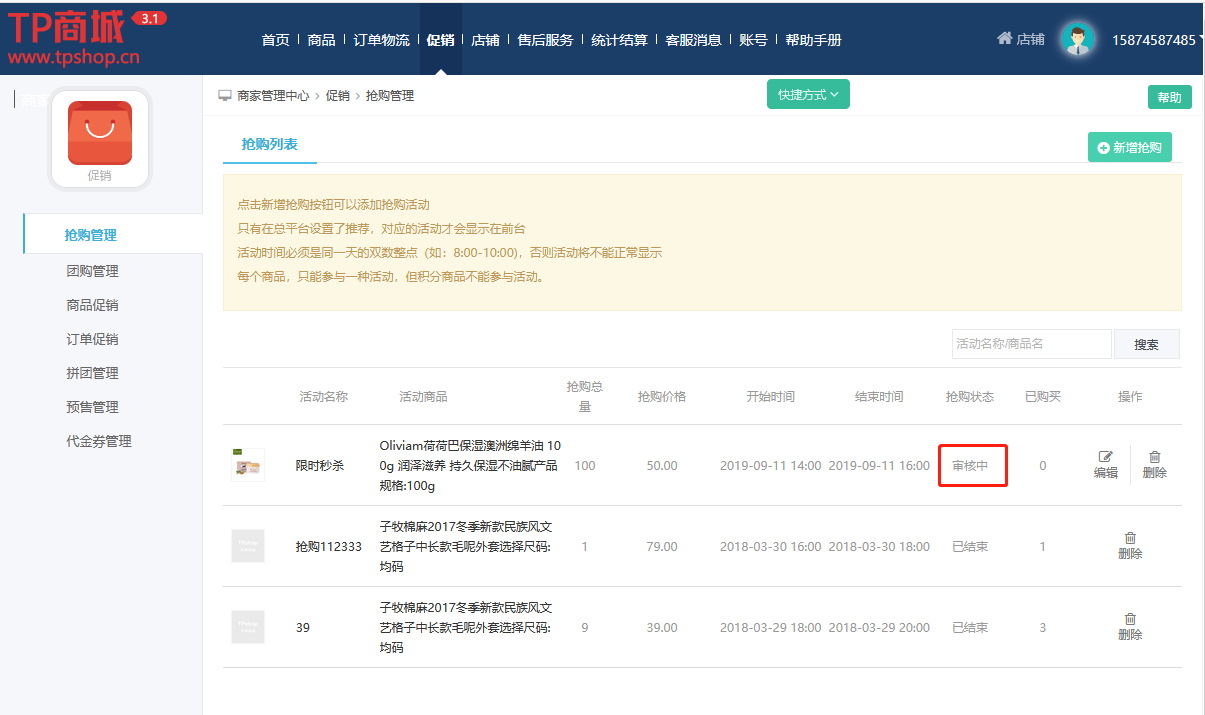
Task: Switch to the 抢购列表 tab
Action: point(270,145)
